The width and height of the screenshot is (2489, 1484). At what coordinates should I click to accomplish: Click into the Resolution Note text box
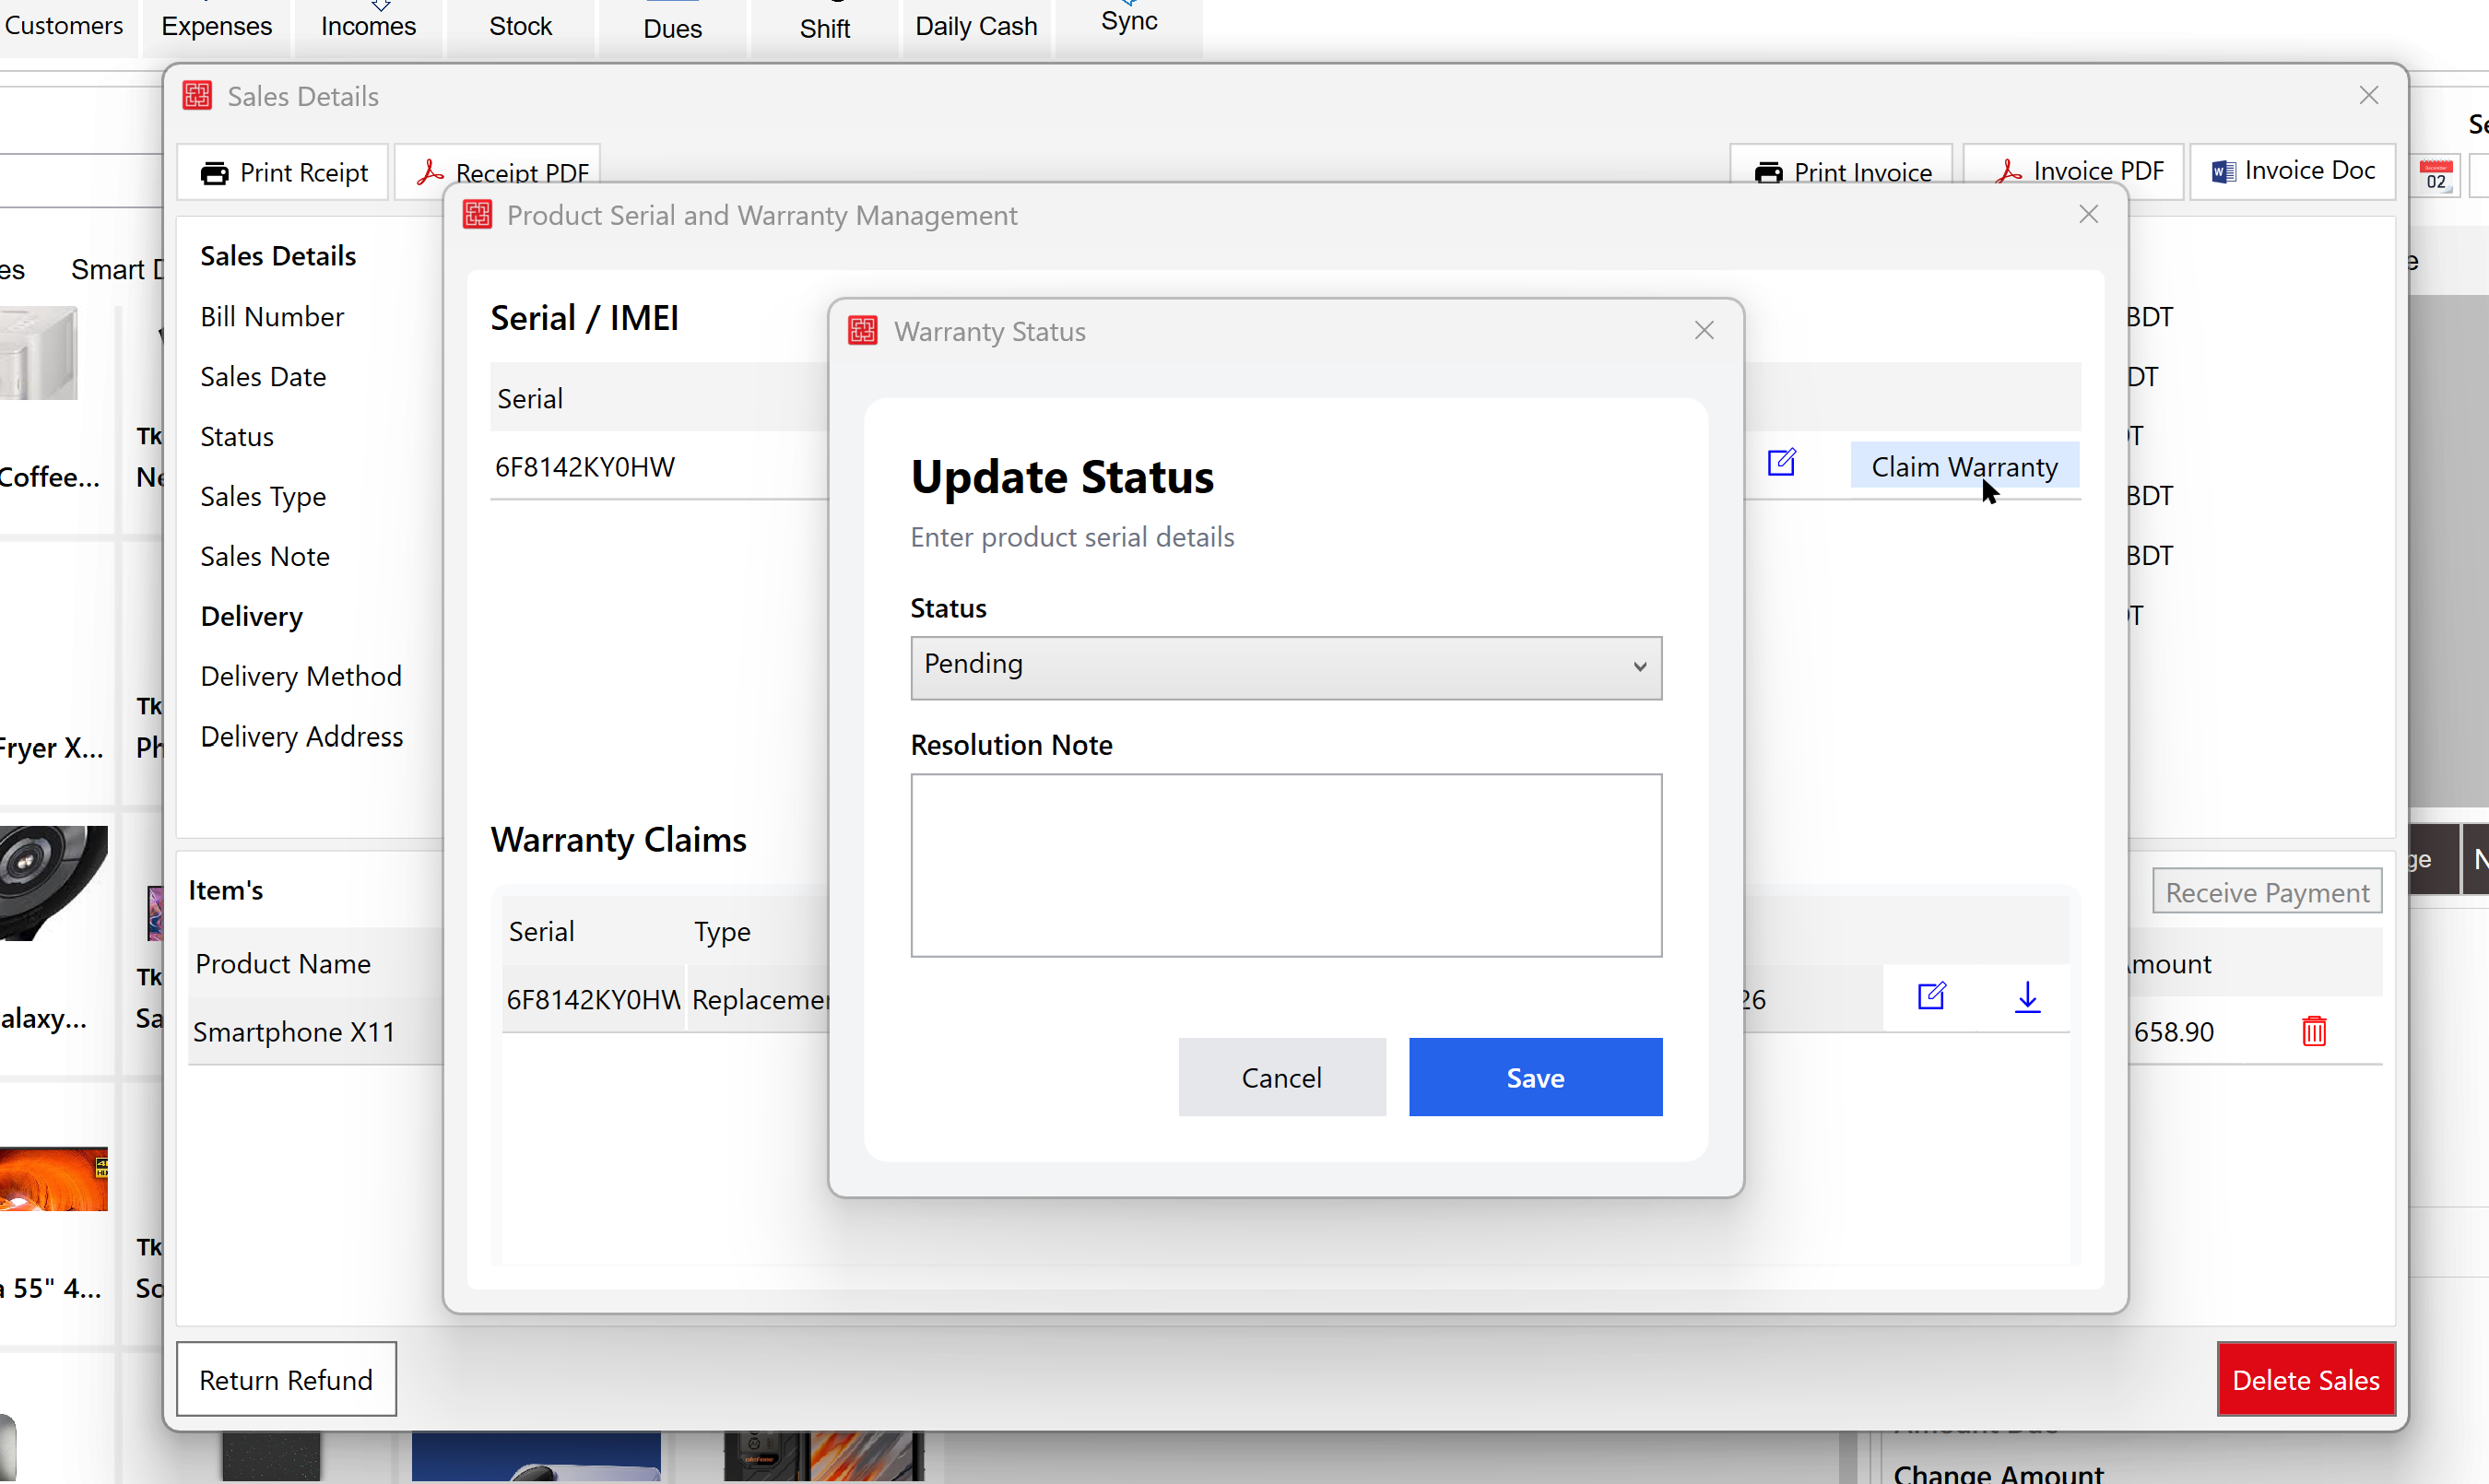pos(1286,865)
